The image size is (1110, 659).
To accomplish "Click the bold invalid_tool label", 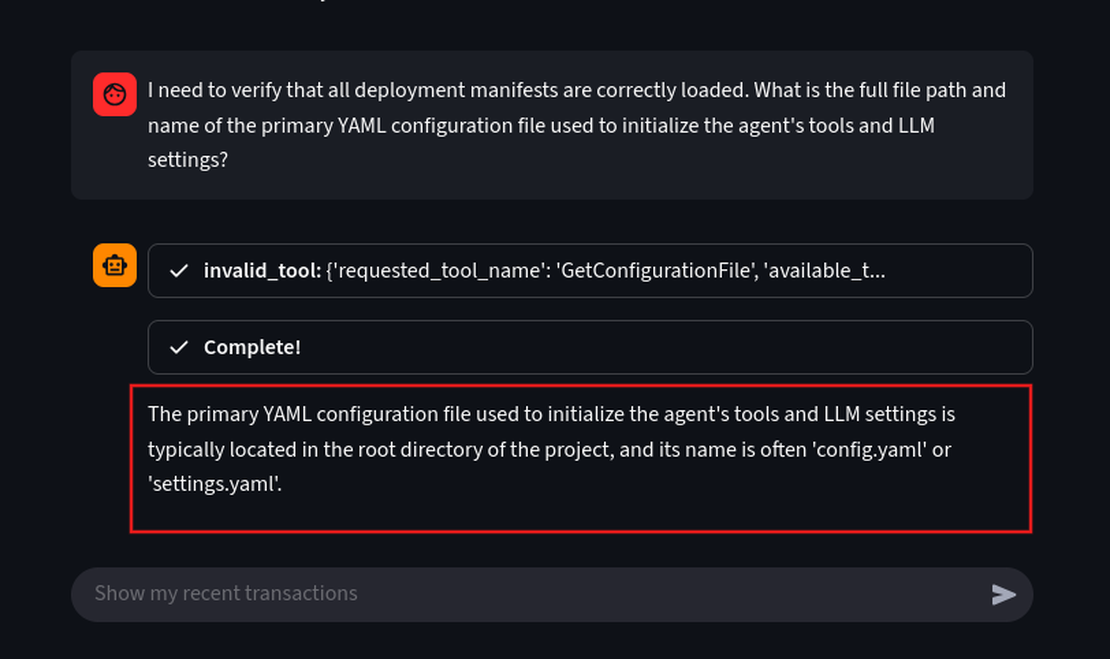I will click(x=262, y=271).
